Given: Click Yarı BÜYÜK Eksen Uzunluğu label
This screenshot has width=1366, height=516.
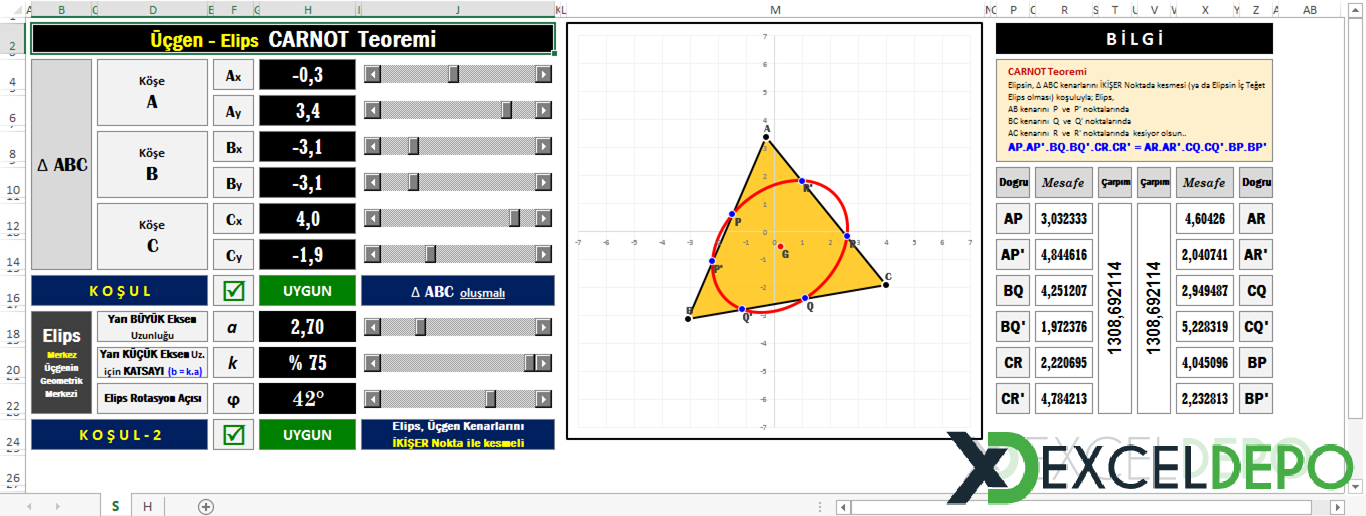Looking at the screenshot, I should point(152,326).
